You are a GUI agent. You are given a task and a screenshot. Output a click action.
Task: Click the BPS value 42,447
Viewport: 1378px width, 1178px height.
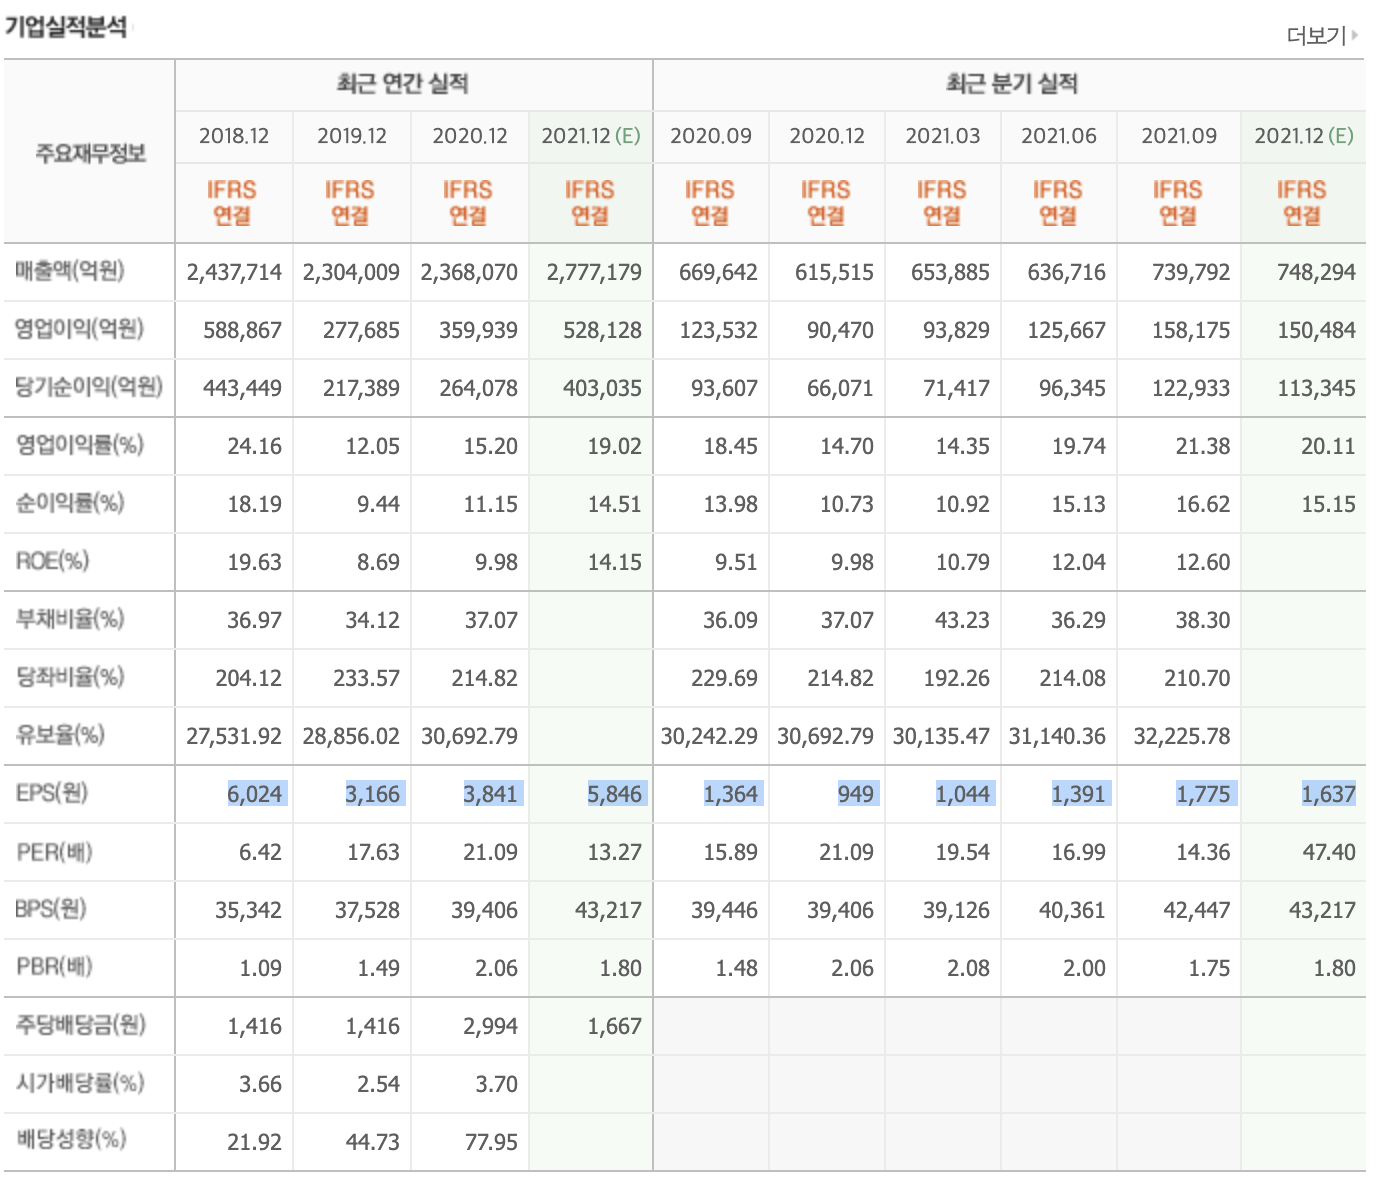[1197, 910]
